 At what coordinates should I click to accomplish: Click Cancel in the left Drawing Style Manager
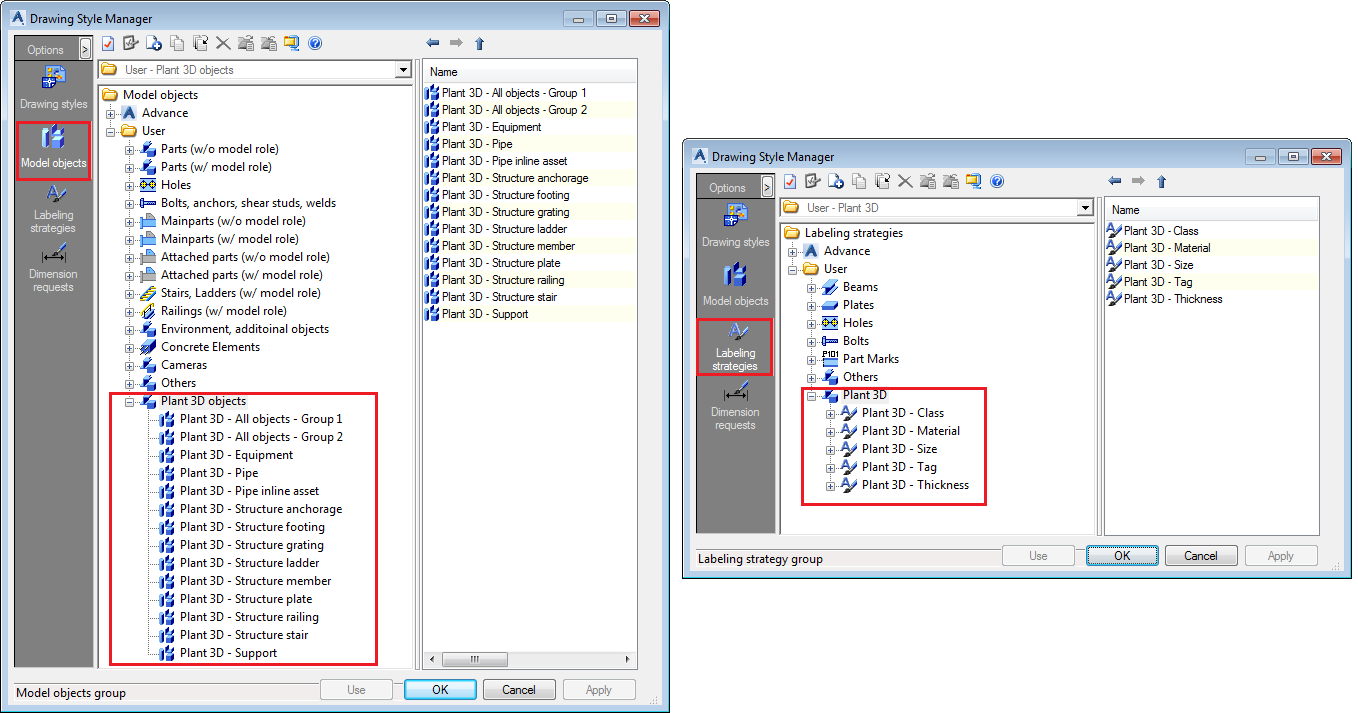519,689
